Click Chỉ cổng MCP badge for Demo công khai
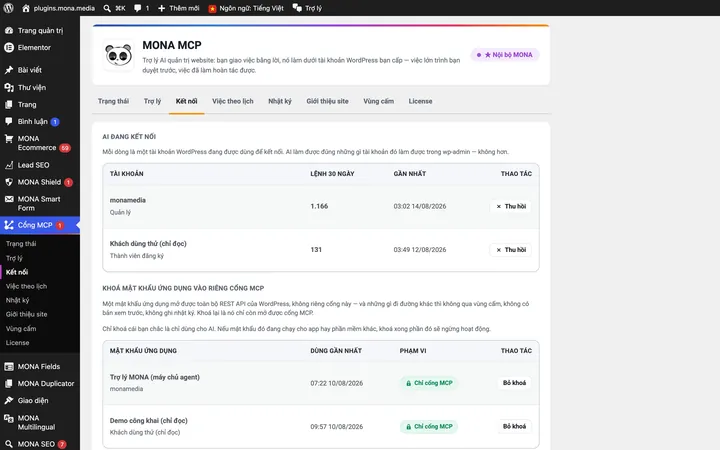Viewport: 720px width, 450px height. (x=429, y=426)
